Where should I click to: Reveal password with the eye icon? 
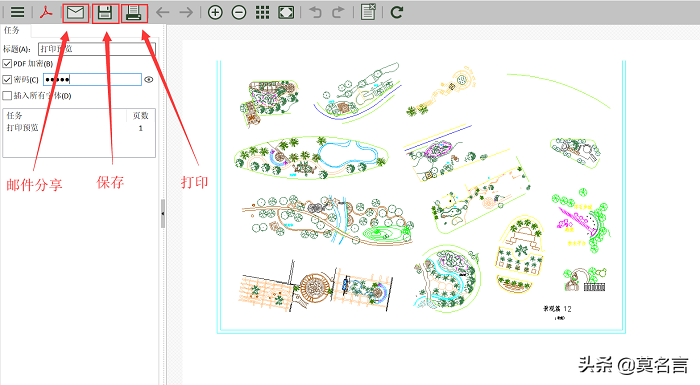click(x=149, y=80)
